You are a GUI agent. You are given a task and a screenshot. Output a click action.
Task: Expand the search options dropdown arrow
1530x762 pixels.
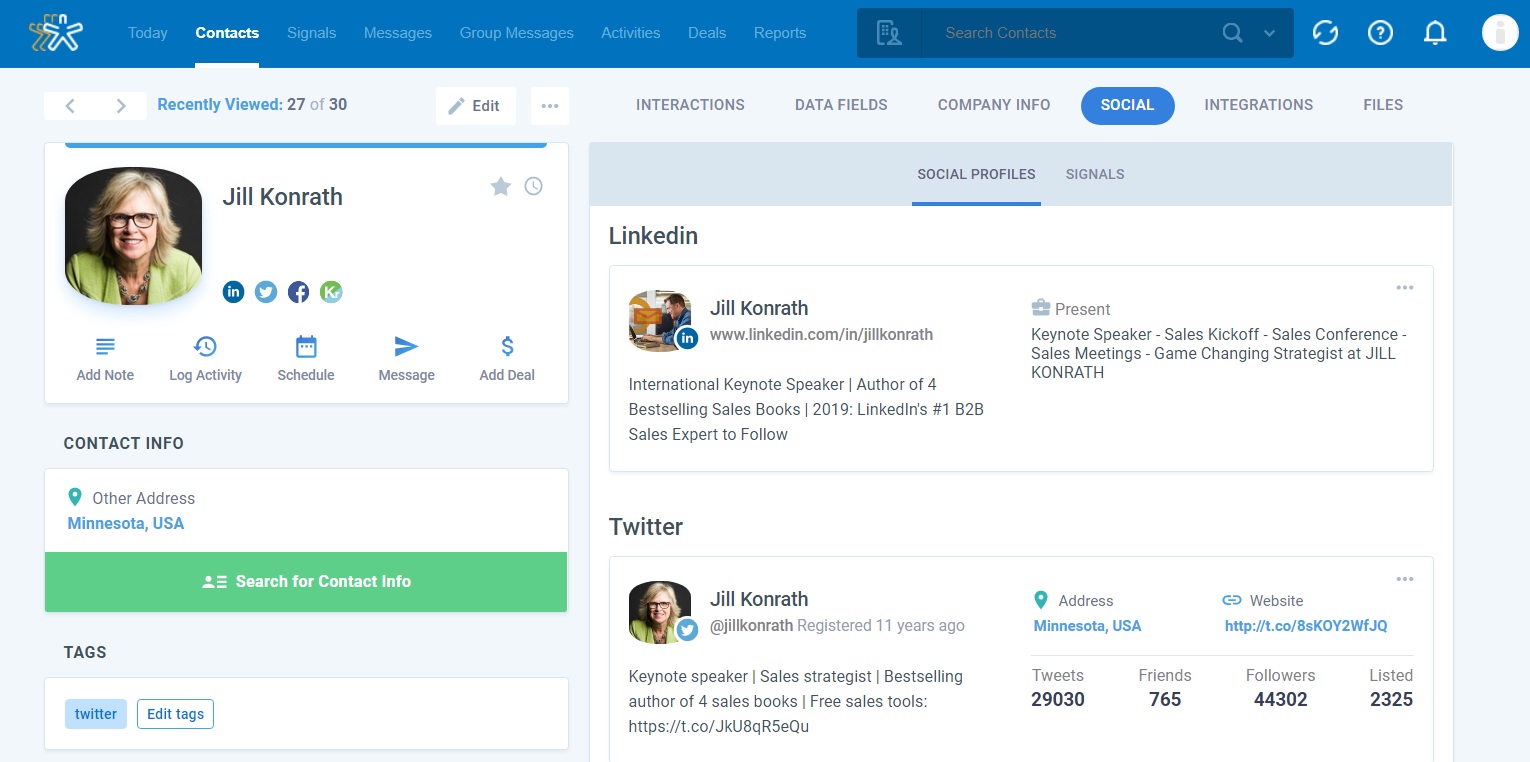click(x=1269, y=33)
